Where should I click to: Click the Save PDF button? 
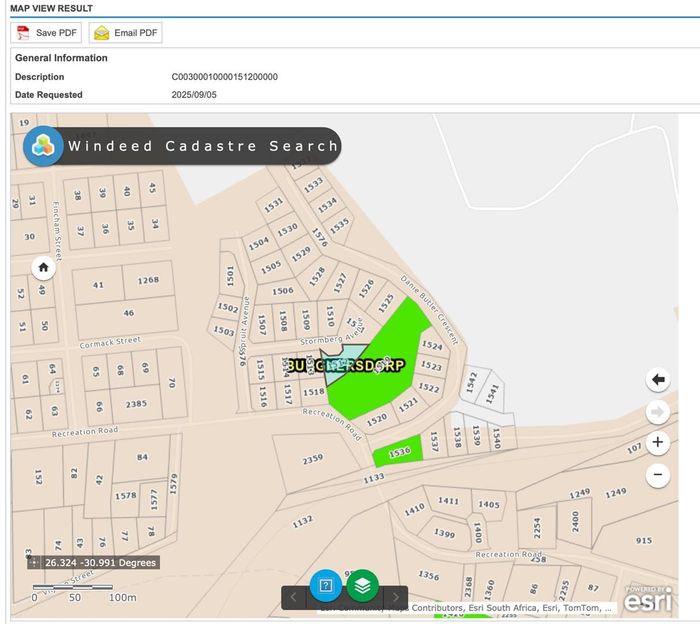pyautogui.click(x=46, y=33)
